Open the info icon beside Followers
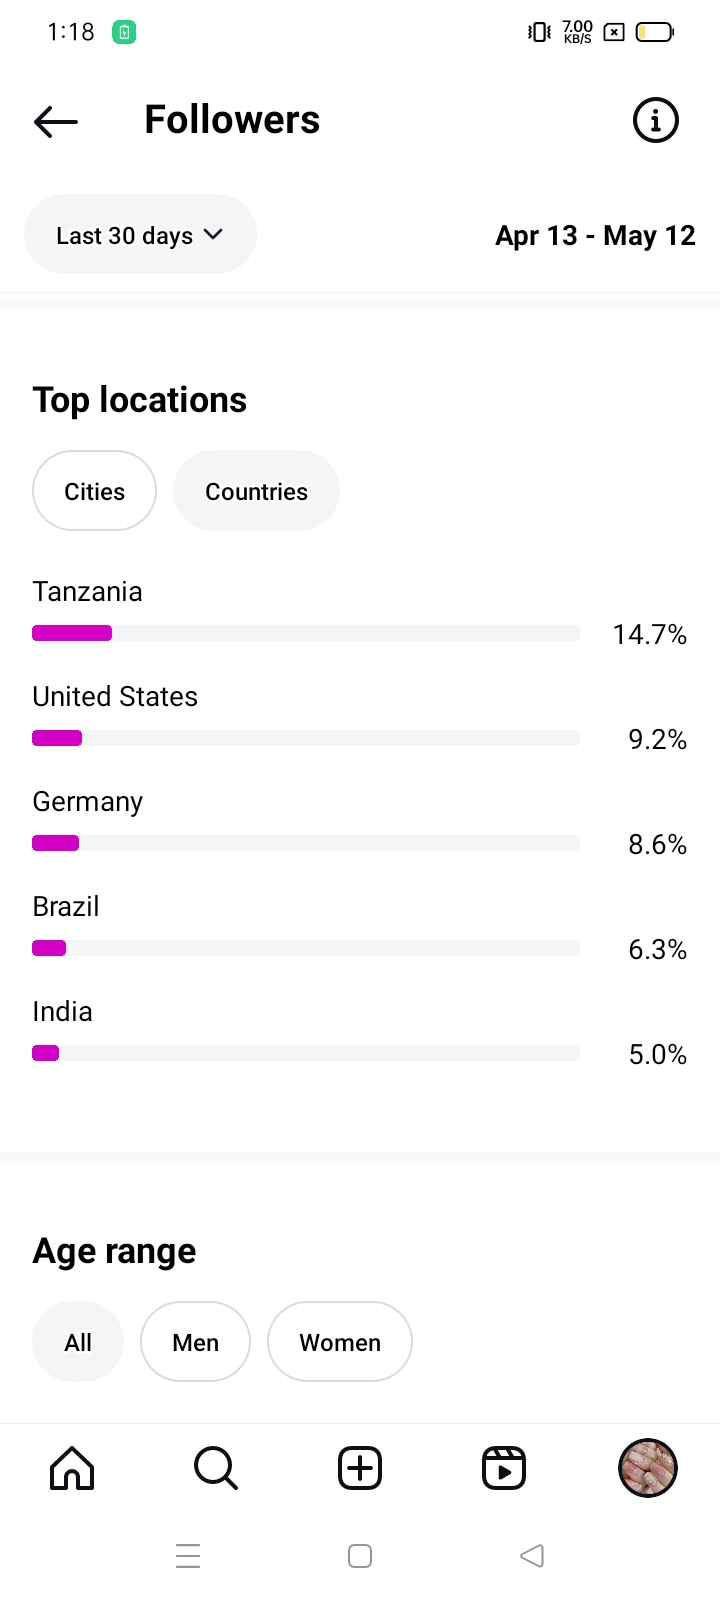 tap(656, 121)
